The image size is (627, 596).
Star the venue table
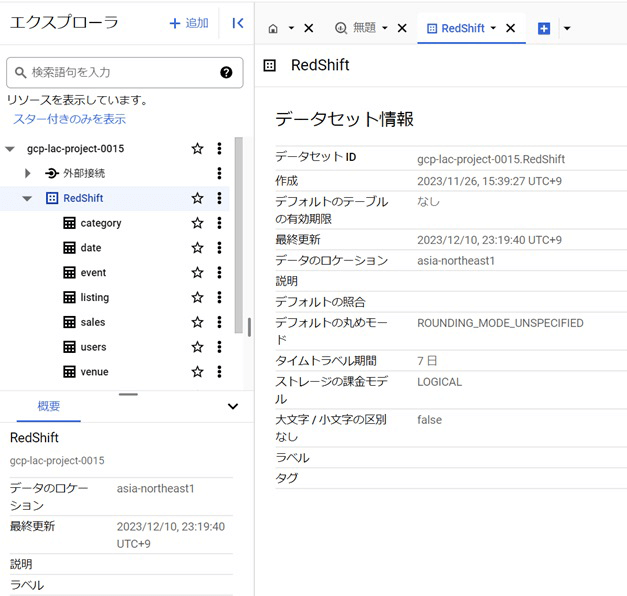[197, 372]
